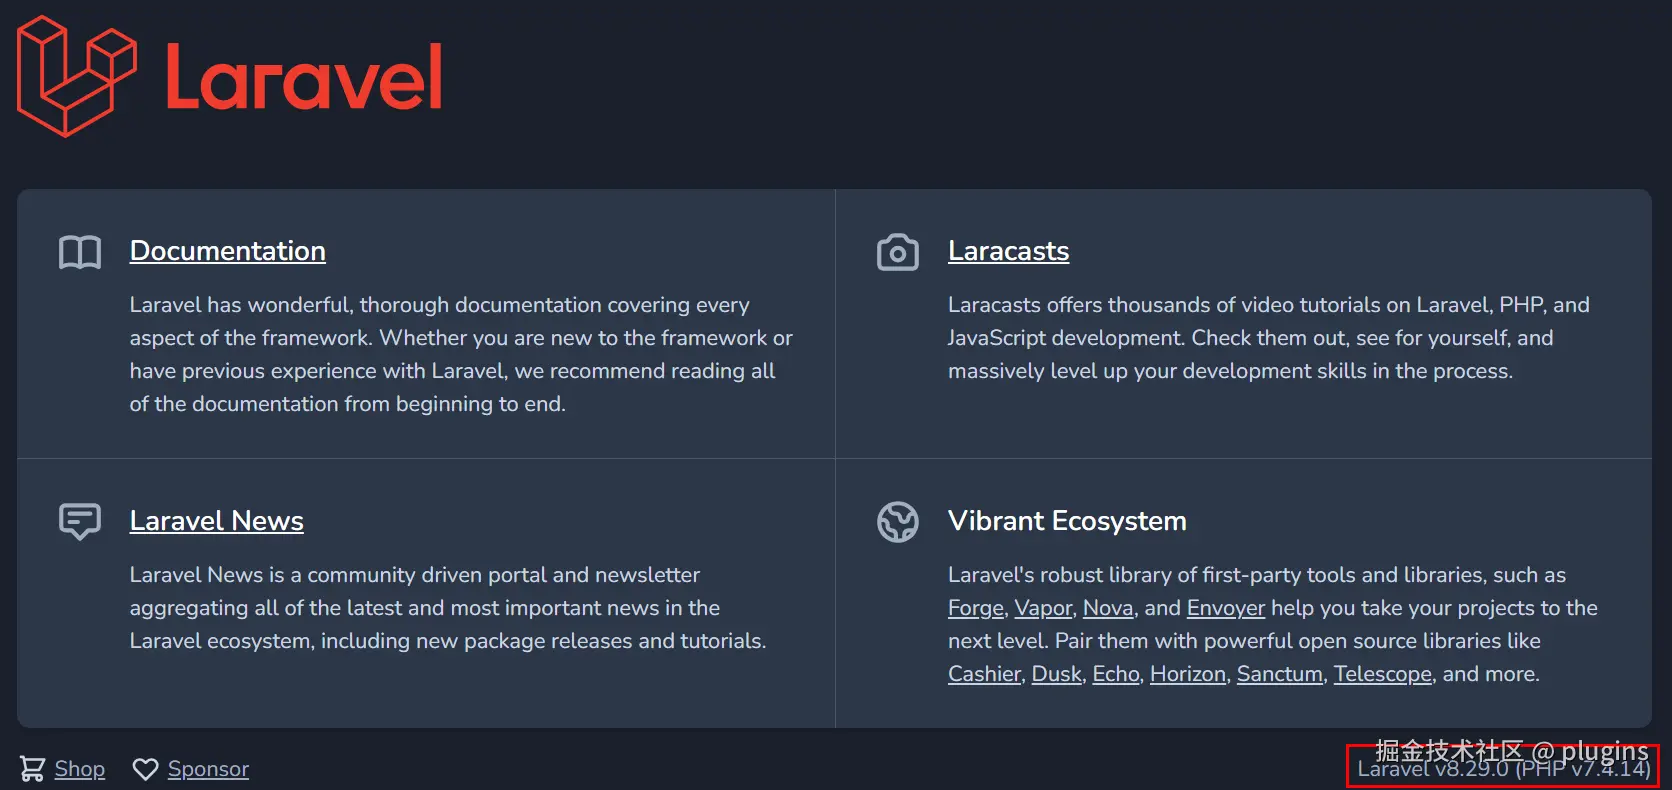The height and width of the screenshot is (790, 1672).
Task: Click the shopping cart icon
Action: coord(32,768)
